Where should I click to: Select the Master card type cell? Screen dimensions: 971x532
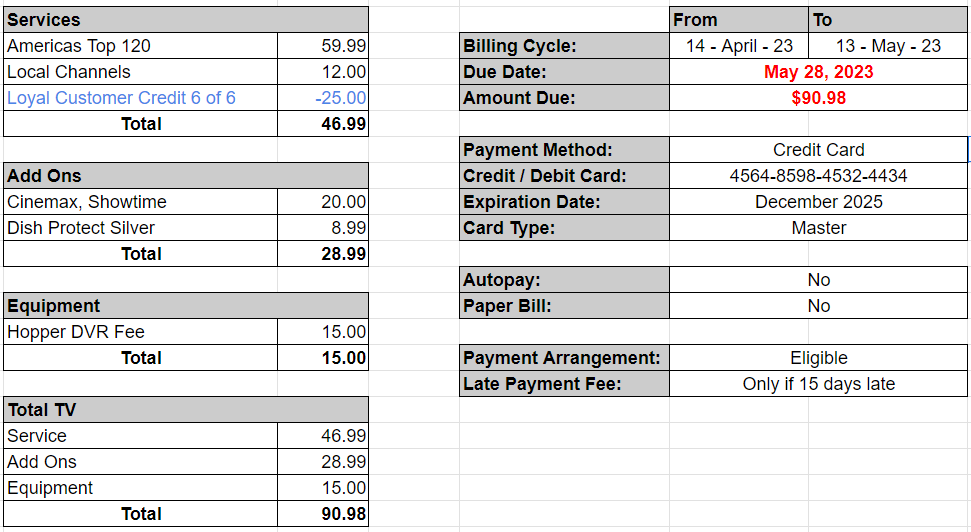click(x=818, y=228)
